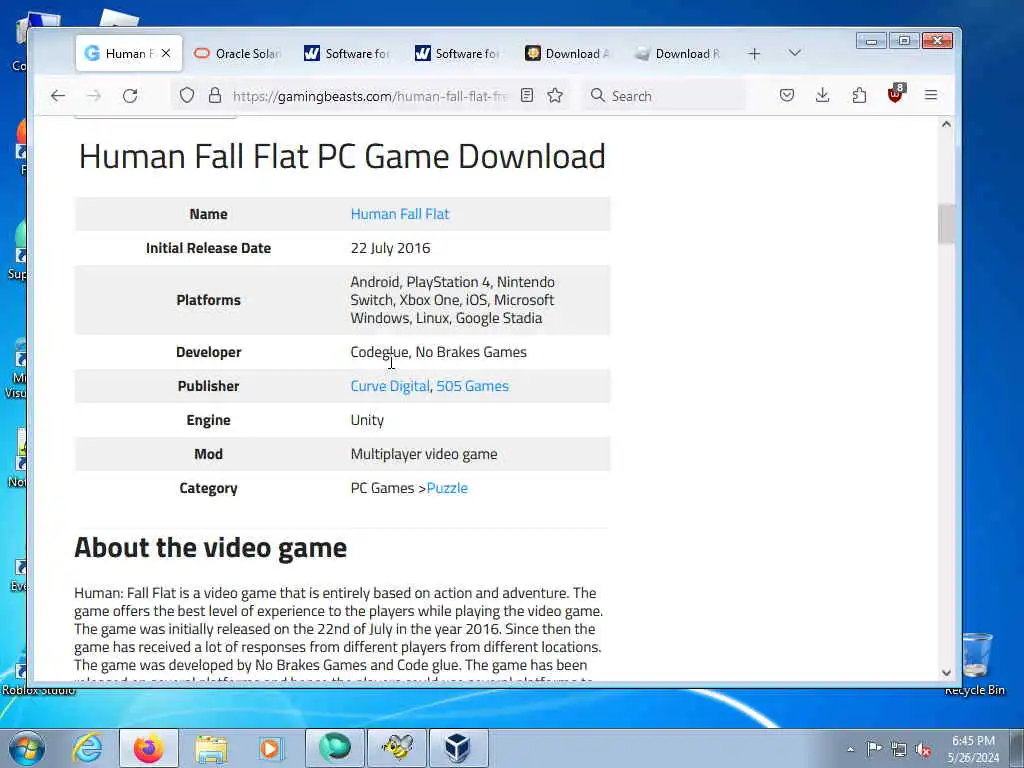Click Codeglue, No Brakes Games developer text

pos(438,352)
